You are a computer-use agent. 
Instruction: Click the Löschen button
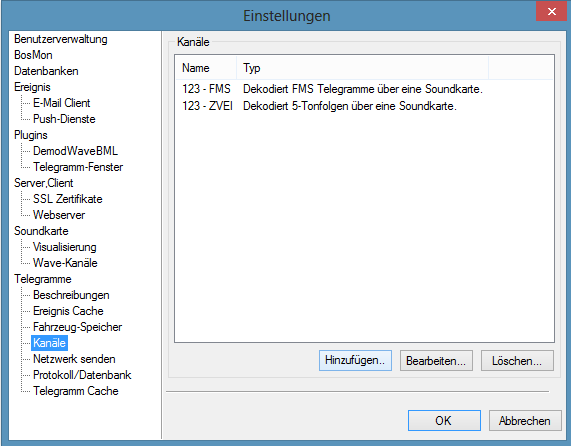click(517, 361)
